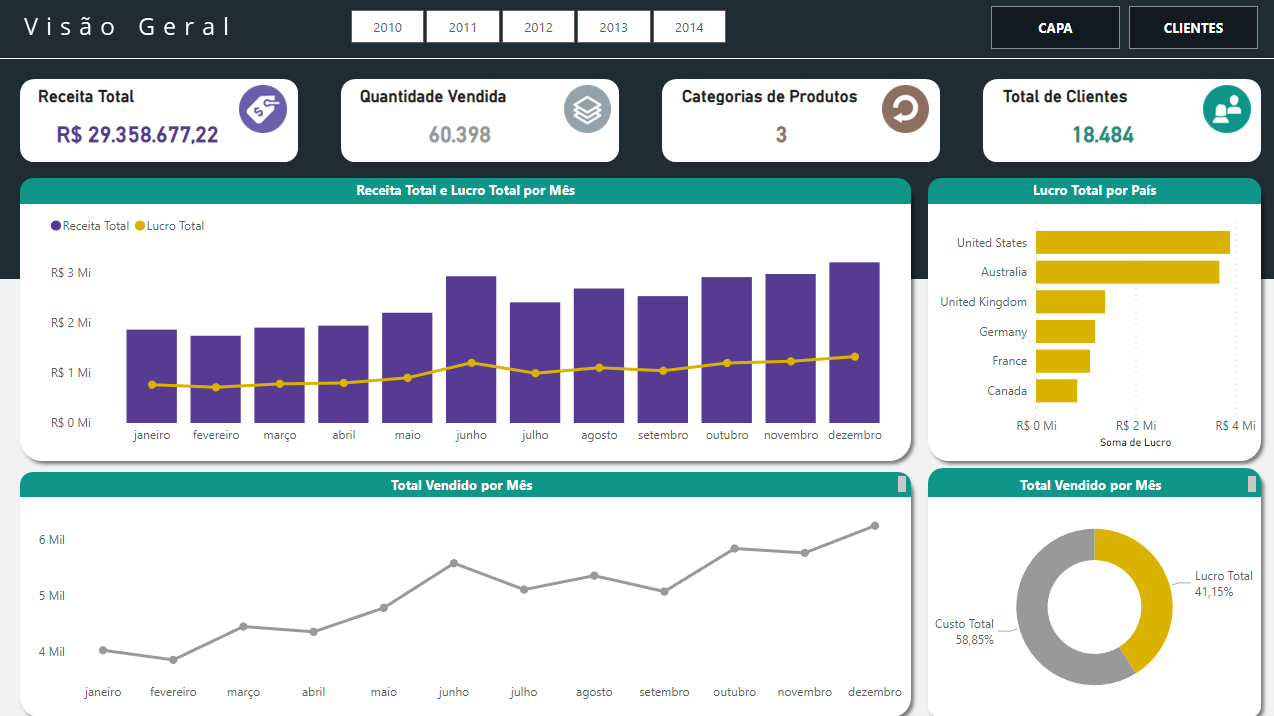Click the purple Receita Total legend marker
This screenshot has height=716, width=1274.
tap(57, 226)
